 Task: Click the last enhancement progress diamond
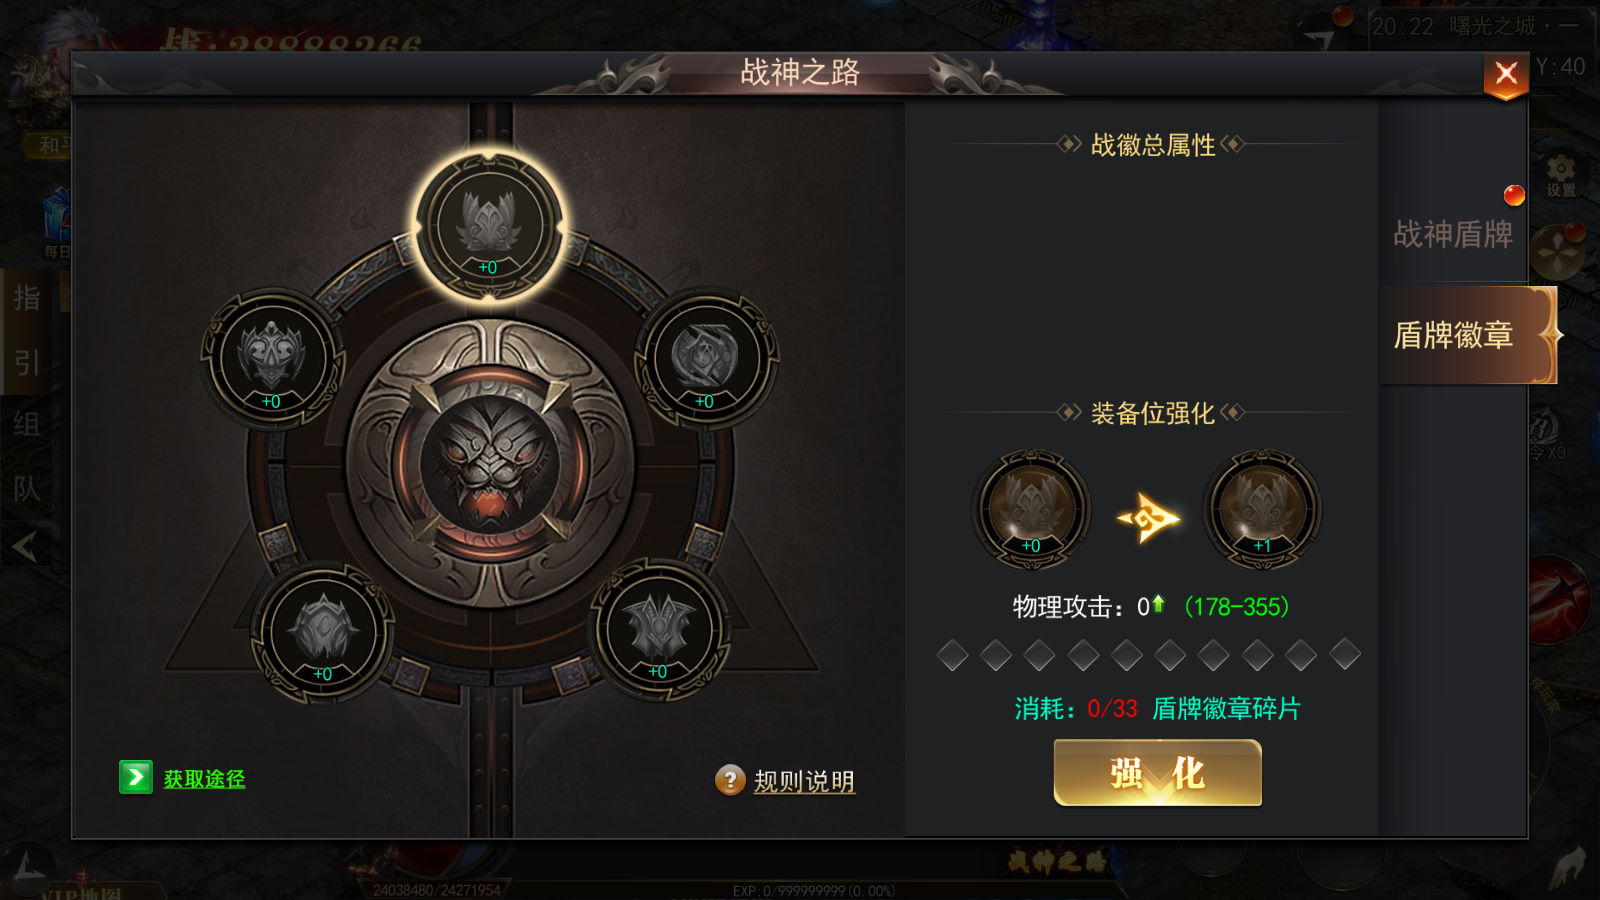[1344, 655]
